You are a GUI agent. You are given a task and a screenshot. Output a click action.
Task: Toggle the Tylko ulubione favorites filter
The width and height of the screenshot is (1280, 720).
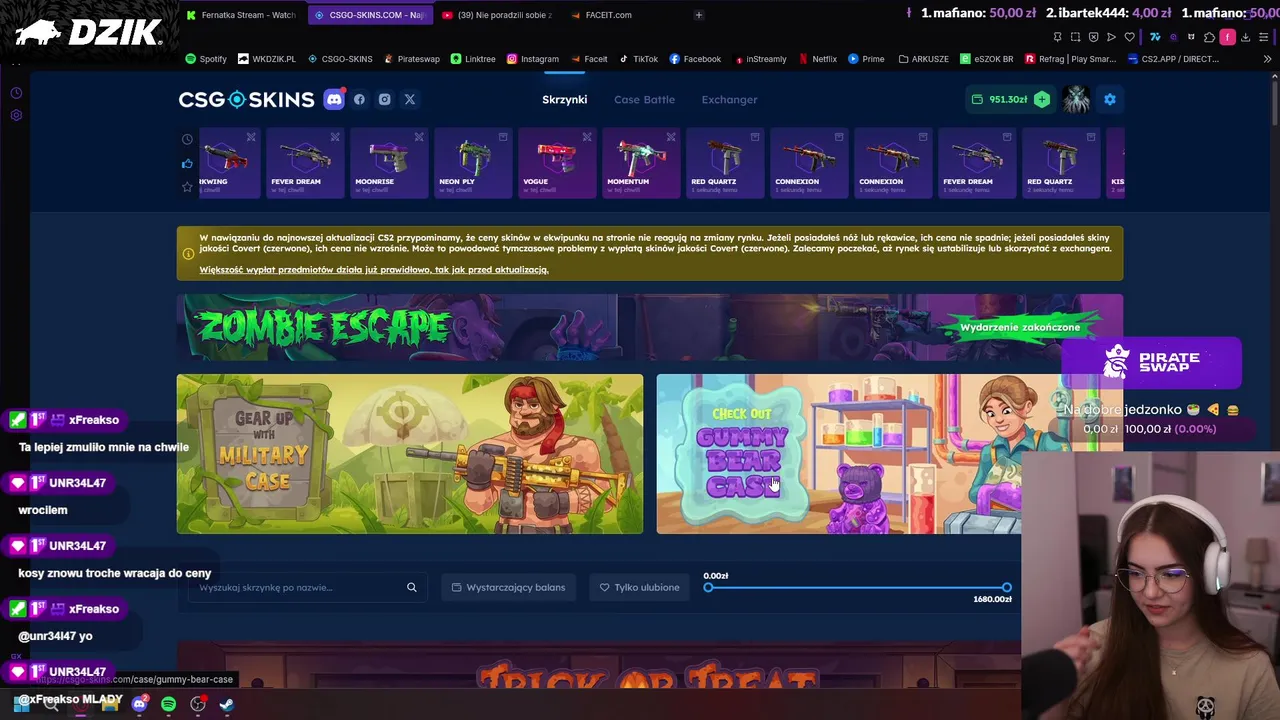coord(639,587)
